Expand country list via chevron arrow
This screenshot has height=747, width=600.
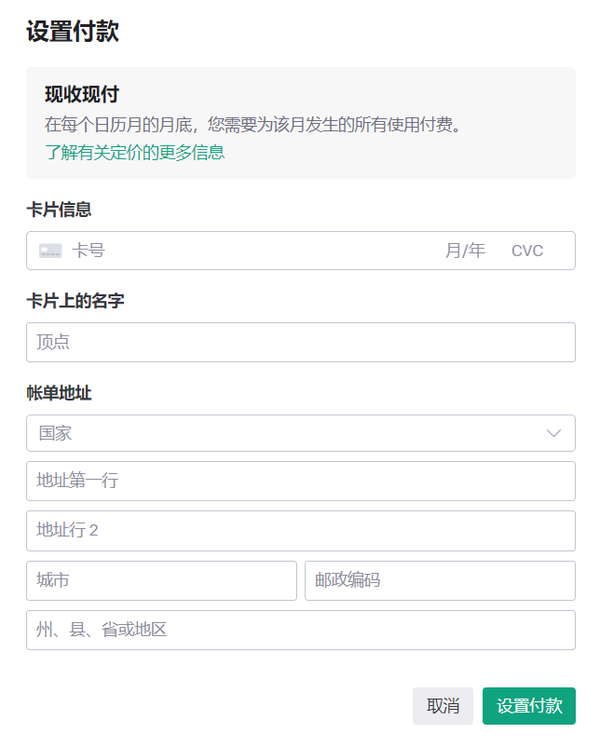pos(554,433)
